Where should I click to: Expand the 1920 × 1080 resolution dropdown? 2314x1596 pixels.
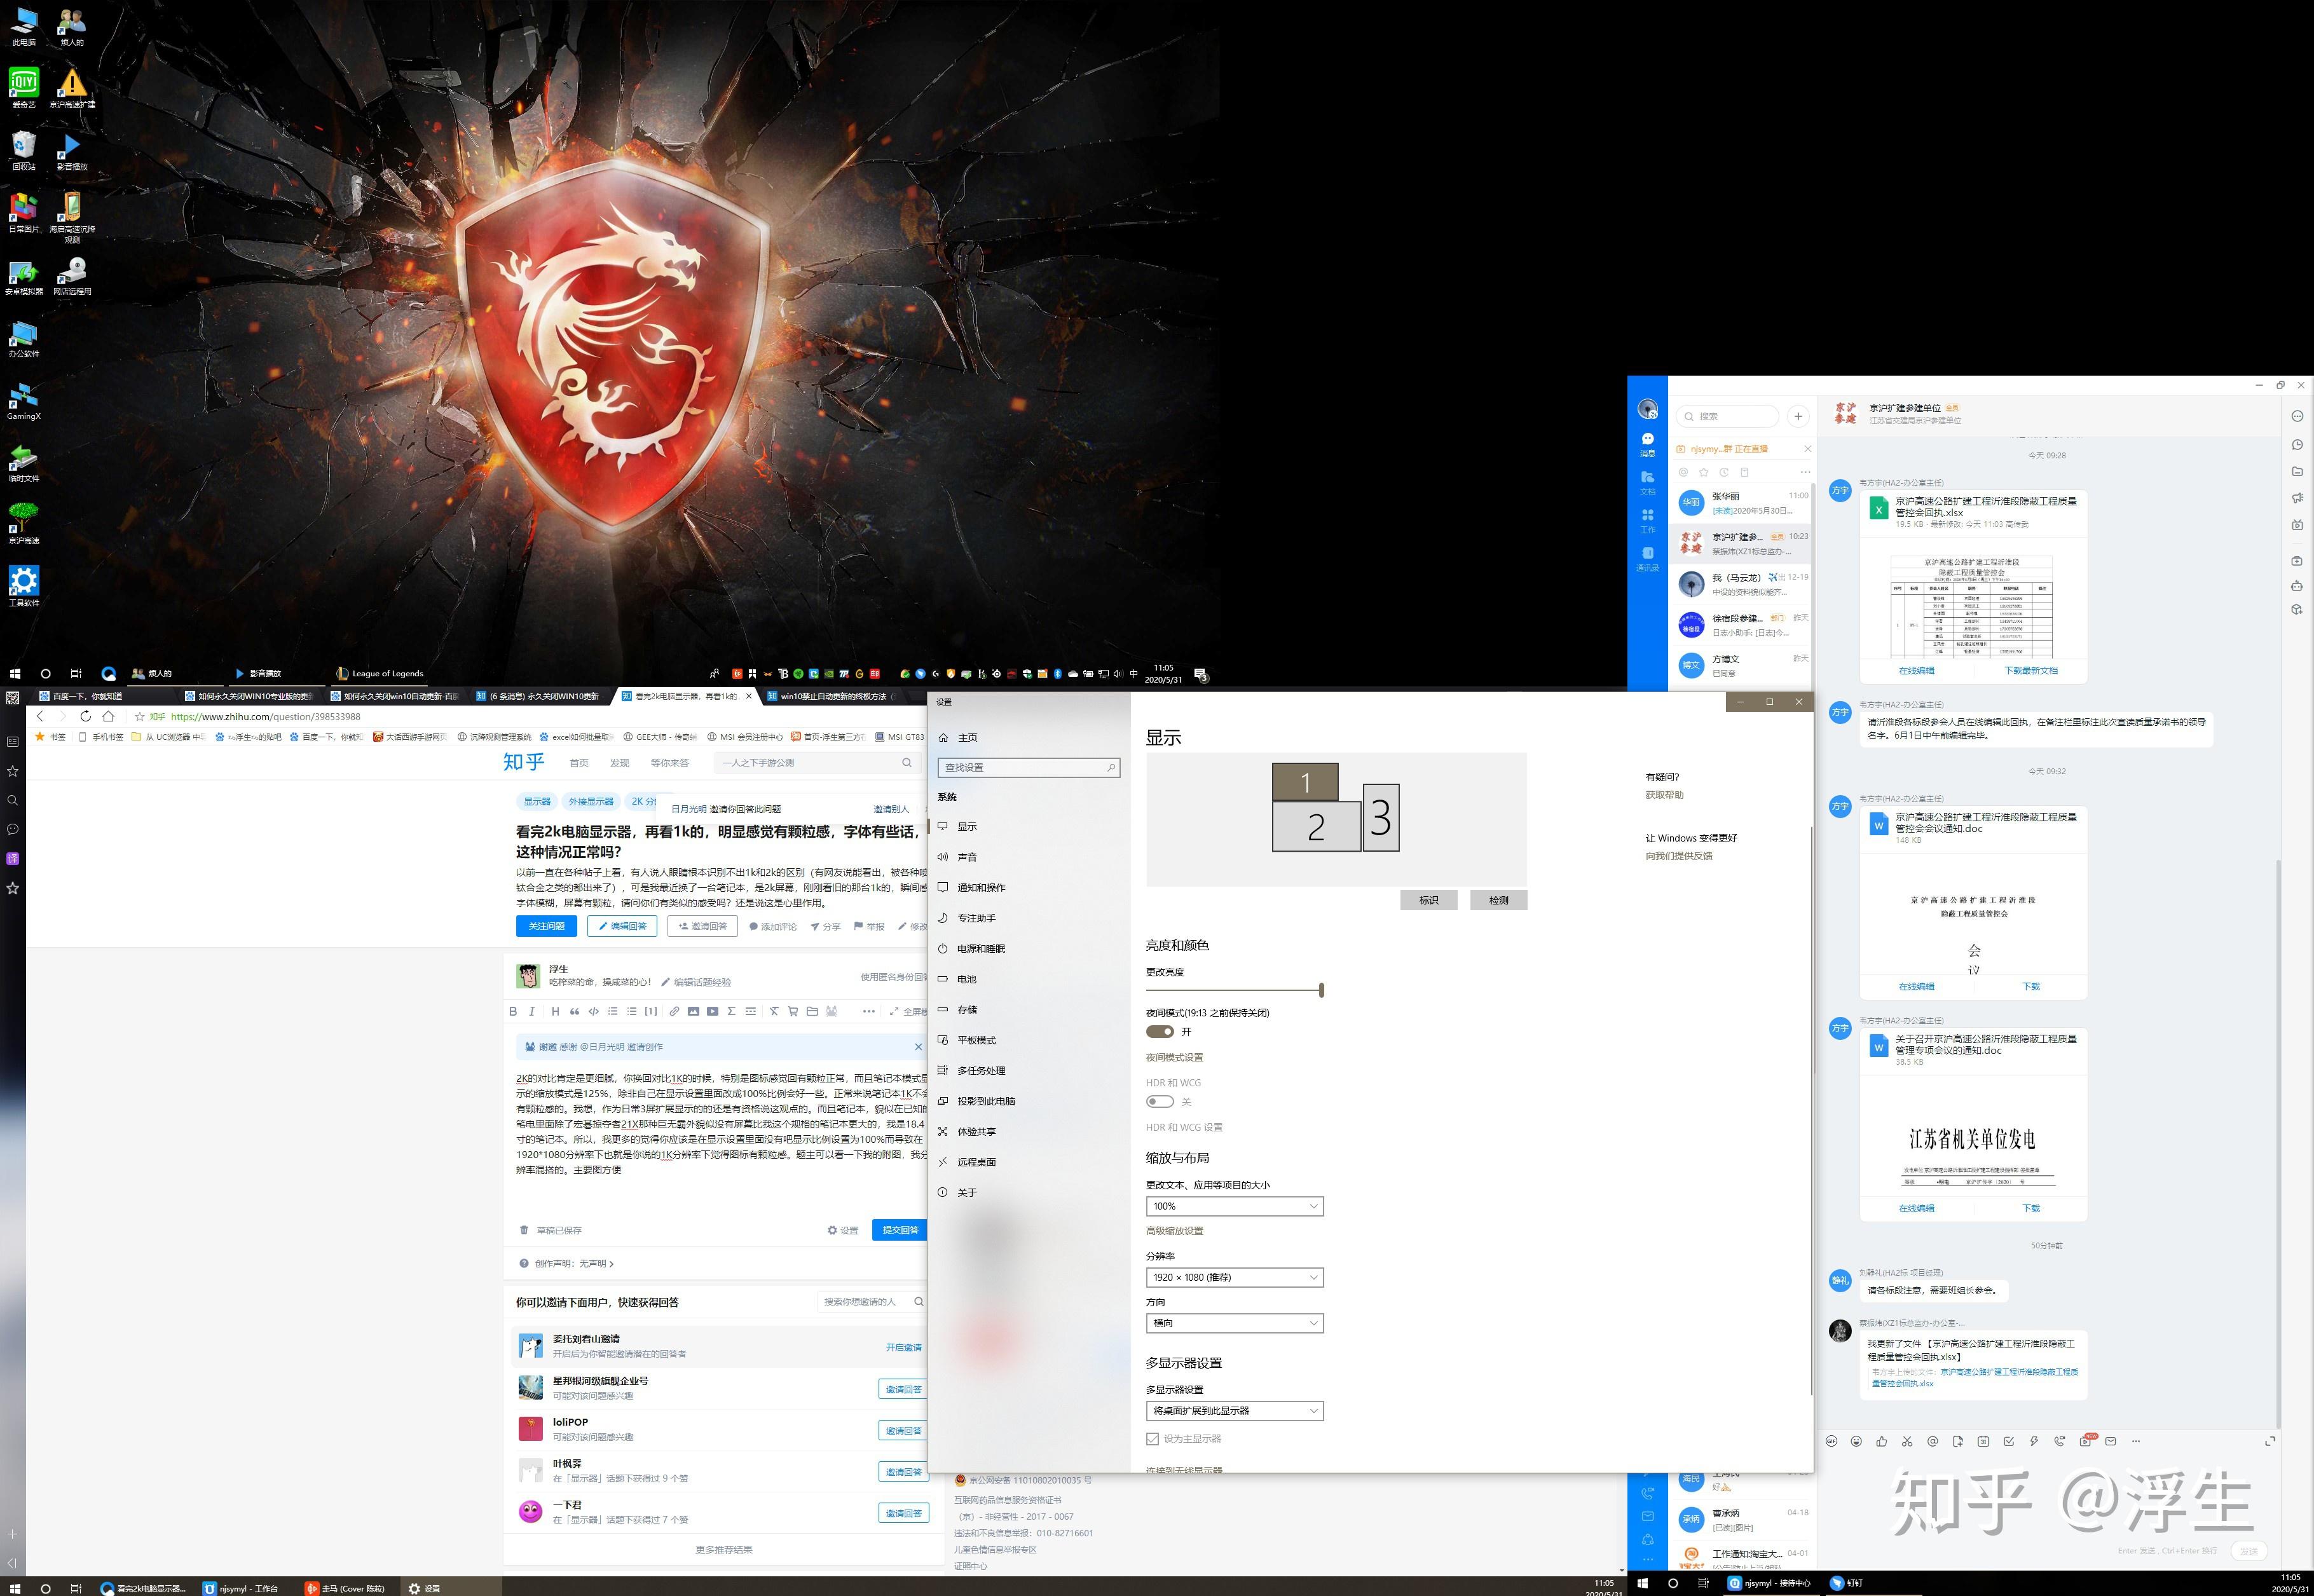(1234, 1277)
